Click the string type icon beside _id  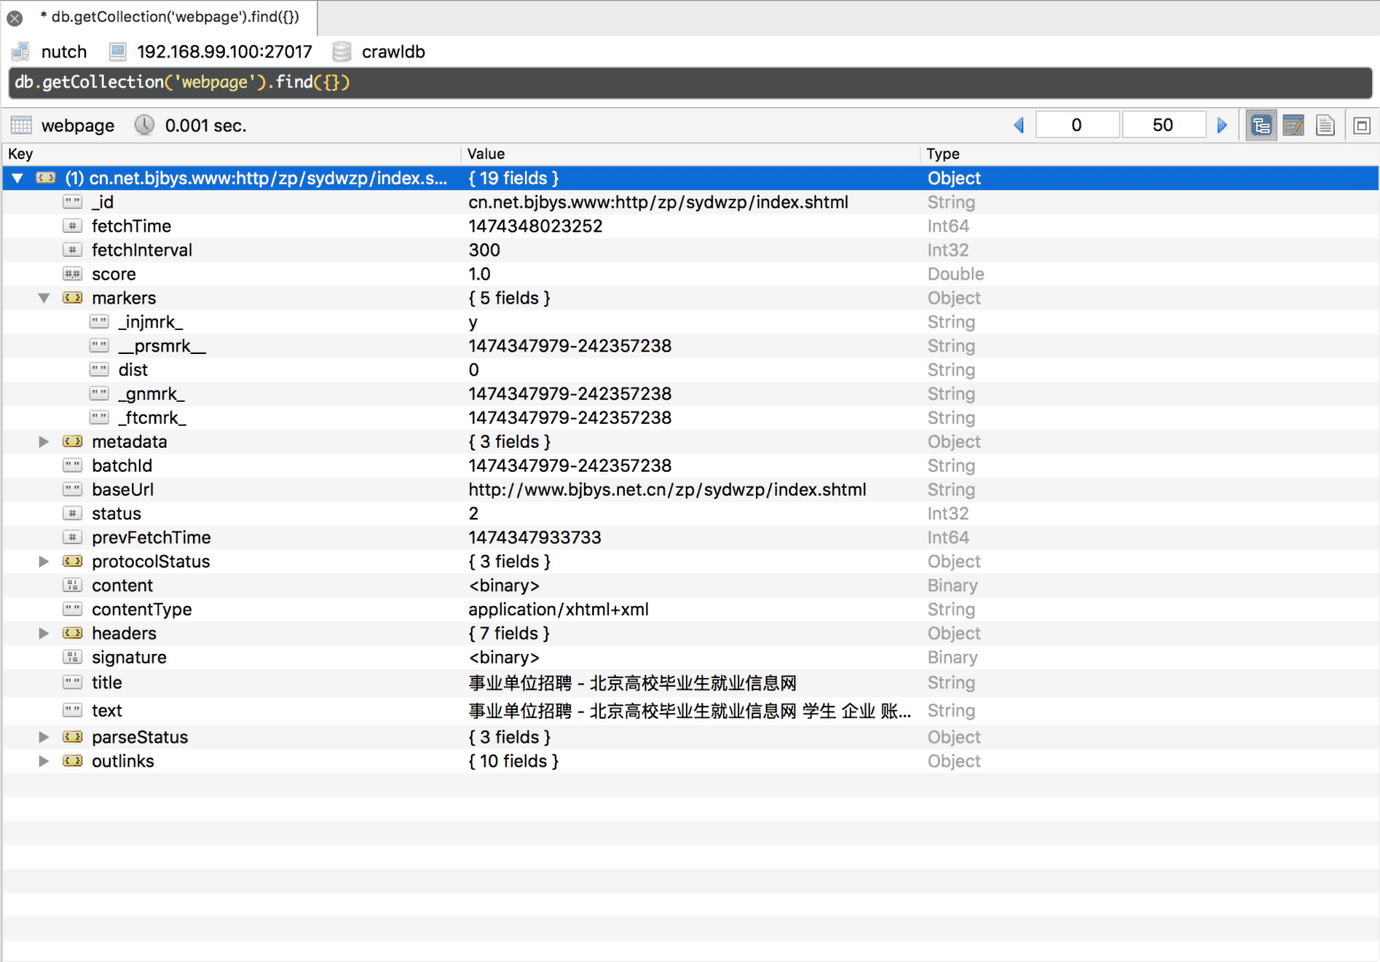click(72, 201)
